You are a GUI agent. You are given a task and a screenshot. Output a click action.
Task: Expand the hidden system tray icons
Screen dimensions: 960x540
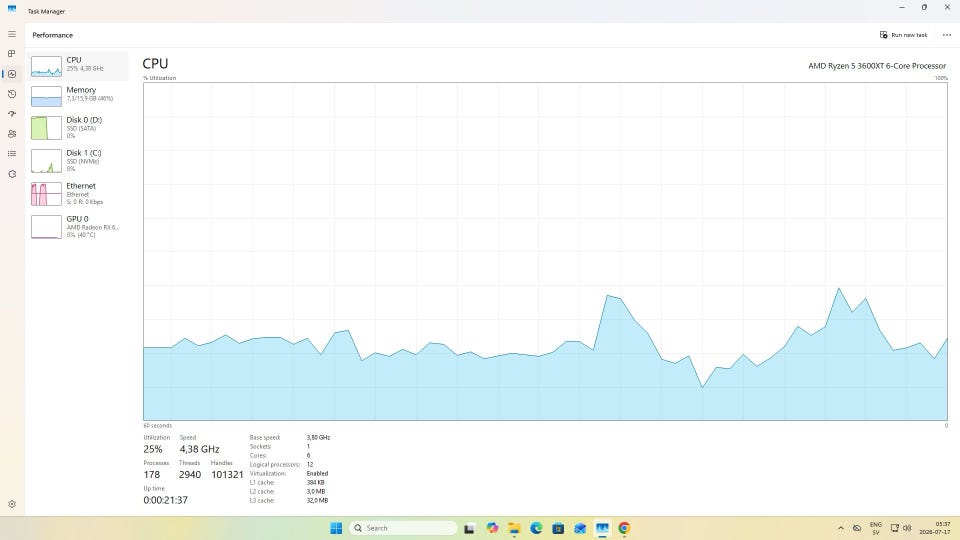point(841,528)
